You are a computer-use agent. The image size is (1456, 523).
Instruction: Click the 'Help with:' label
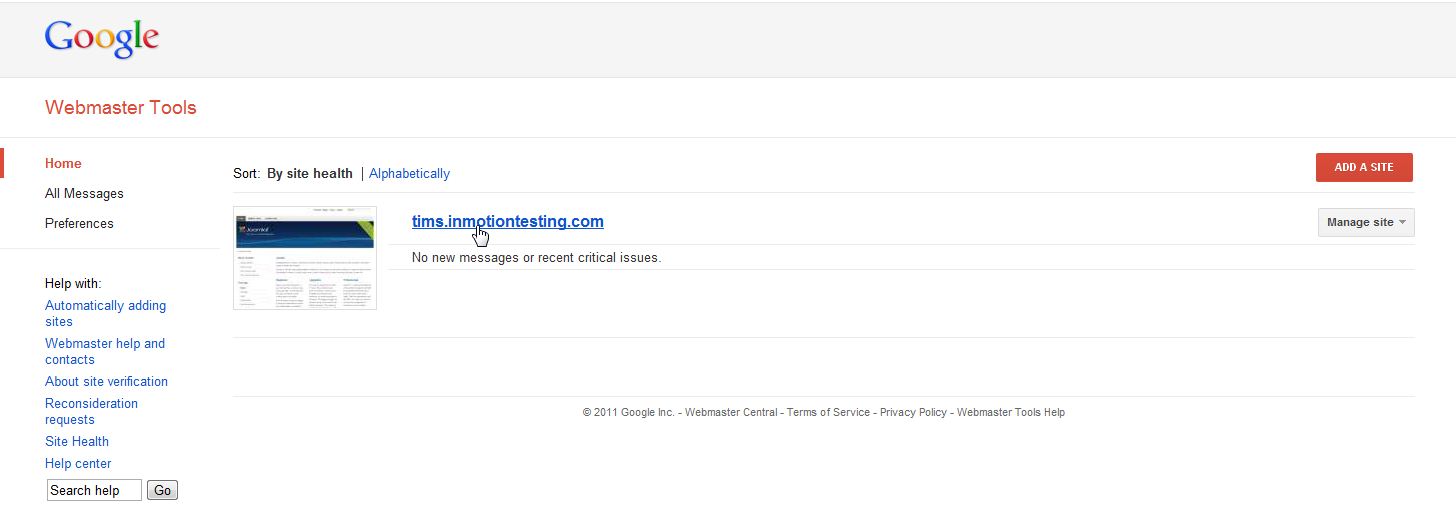coord(73,283)
